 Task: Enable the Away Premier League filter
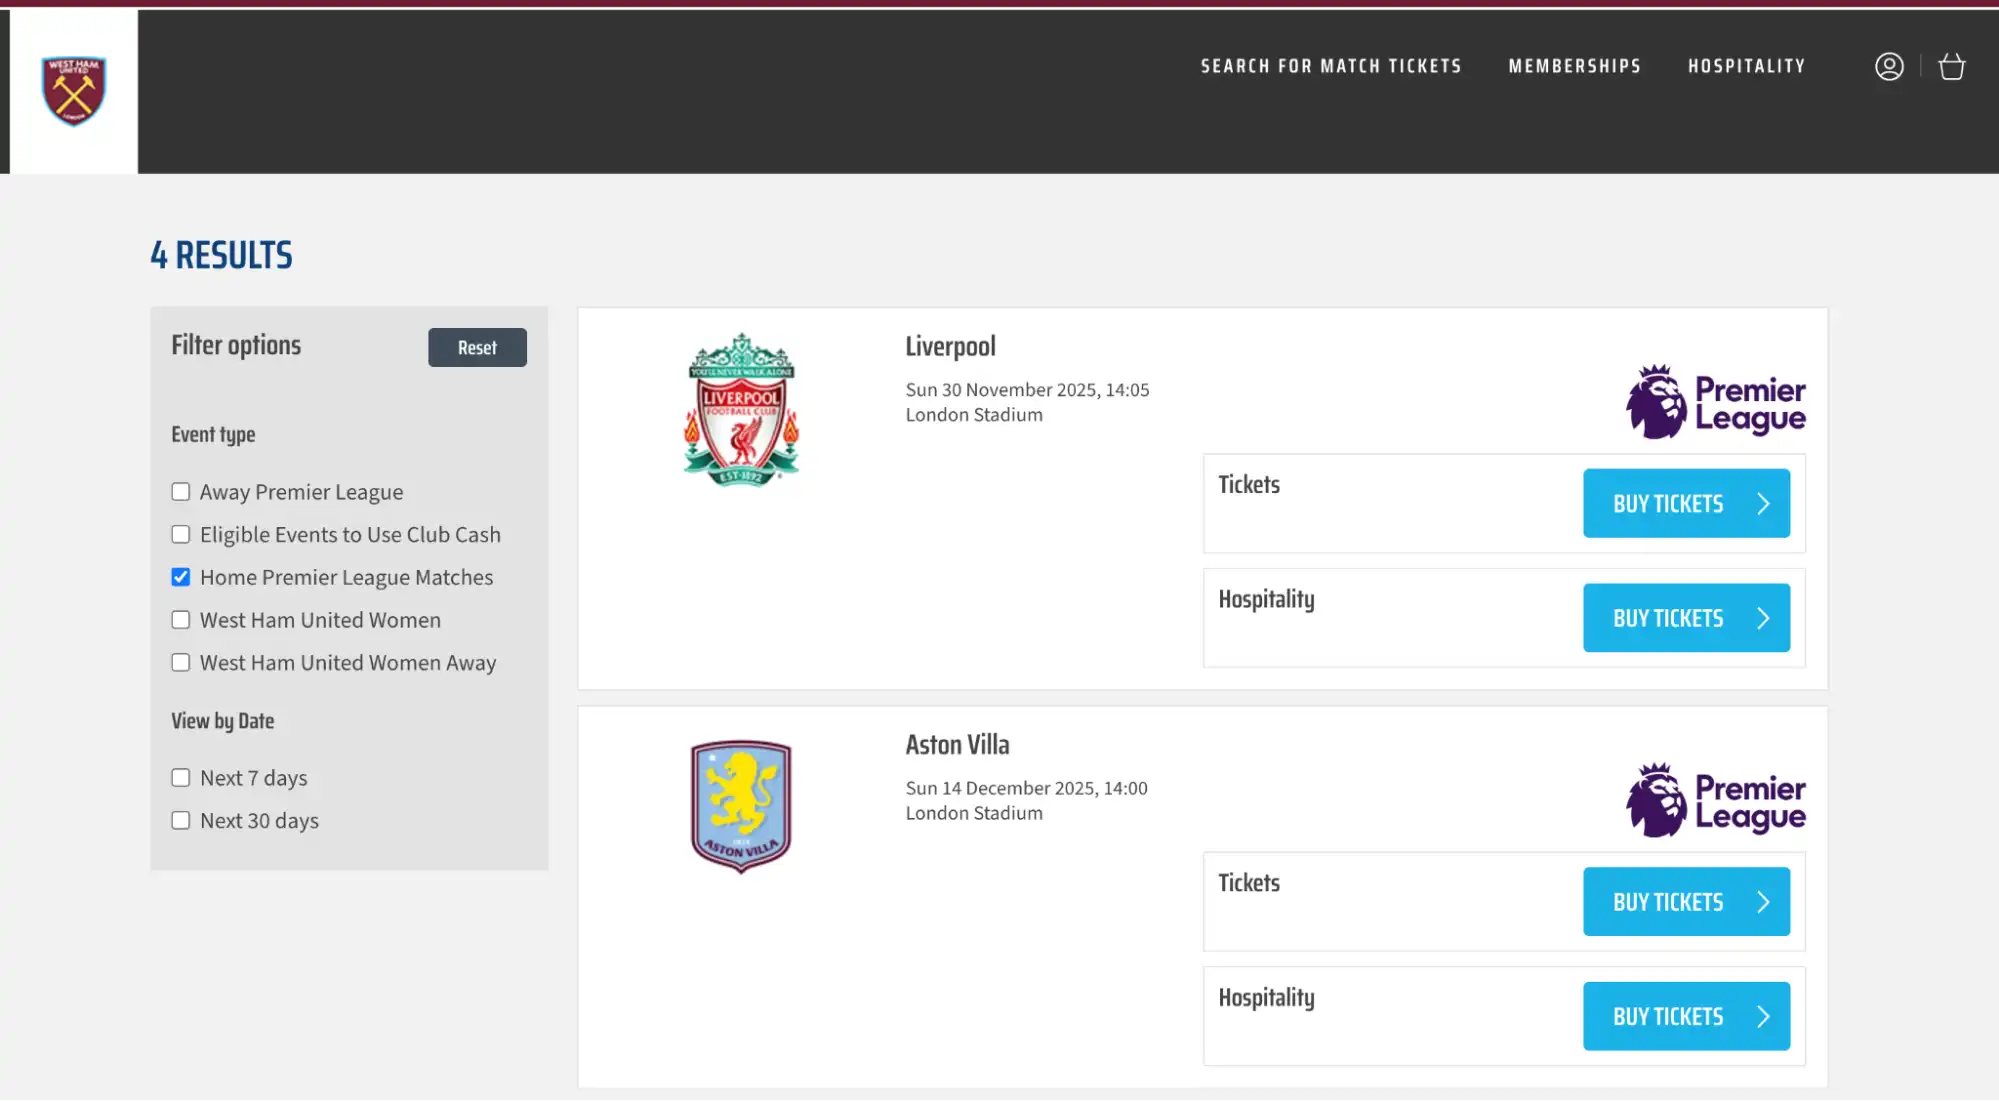pos(180,491)
